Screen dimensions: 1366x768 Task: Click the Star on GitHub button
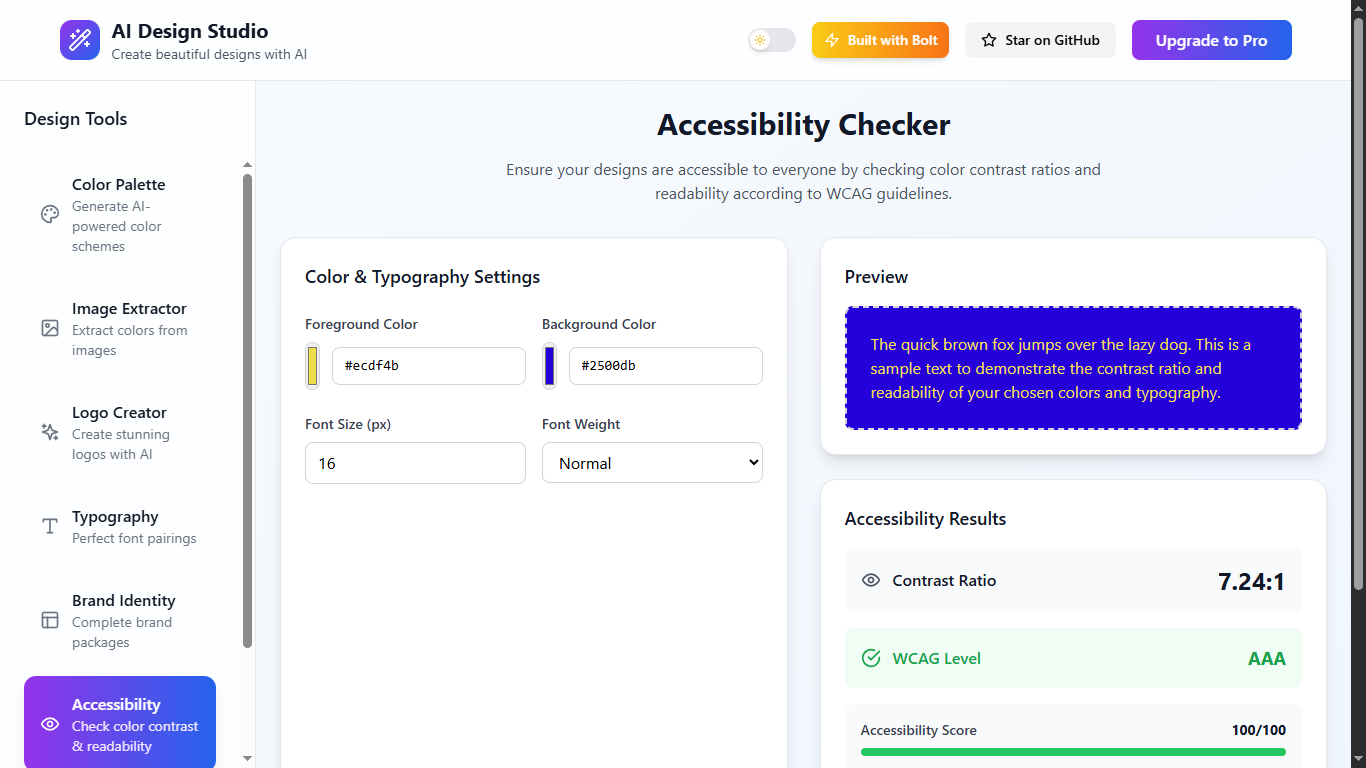(1040, 41)
